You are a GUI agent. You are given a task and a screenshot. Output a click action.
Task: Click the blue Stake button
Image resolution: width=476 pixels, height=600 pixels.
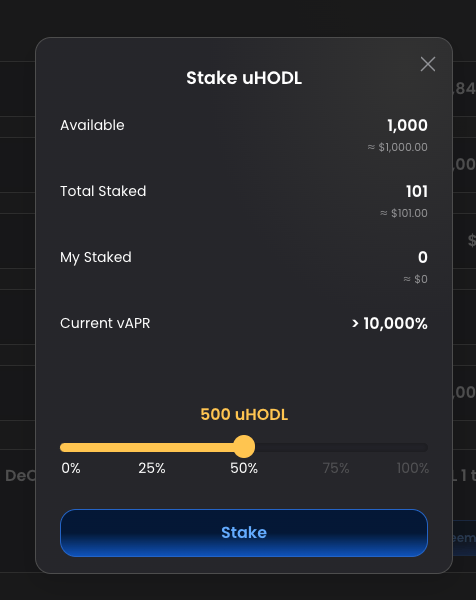point(244,533)
